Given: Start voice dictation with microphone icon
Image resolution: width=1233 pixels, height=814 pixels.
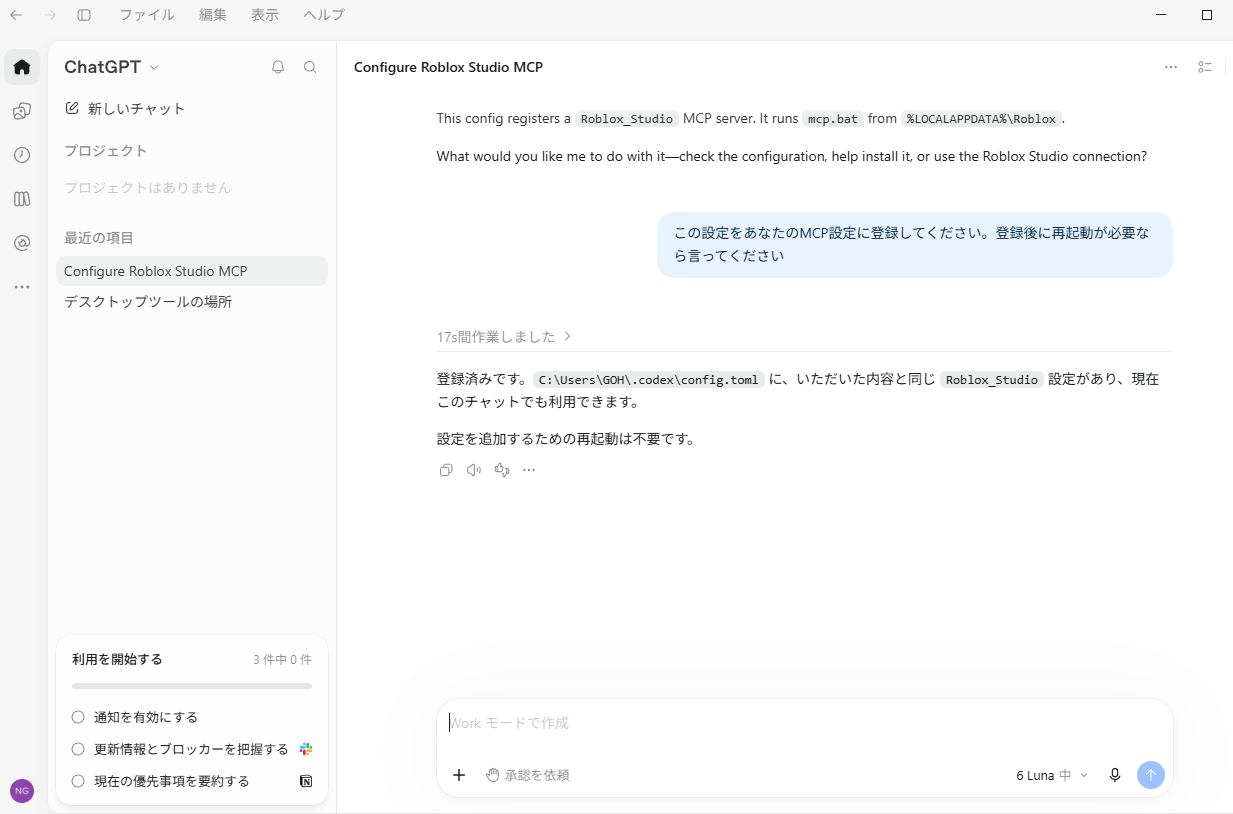Looking at the screenshot, I should click(1115, 775).
